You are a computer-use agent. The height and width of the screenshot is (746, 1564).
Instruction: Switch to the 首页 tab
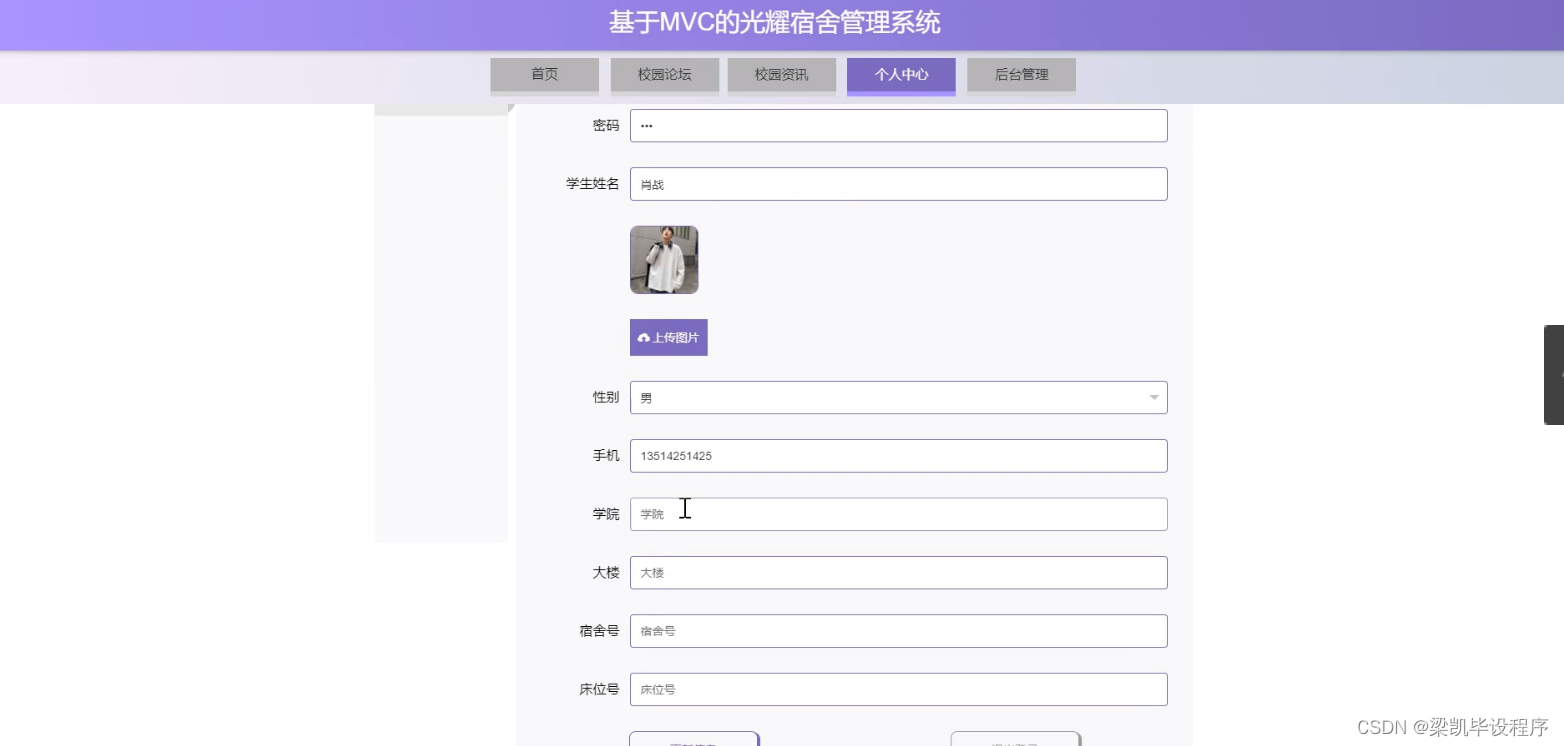(x=543, y=74)
